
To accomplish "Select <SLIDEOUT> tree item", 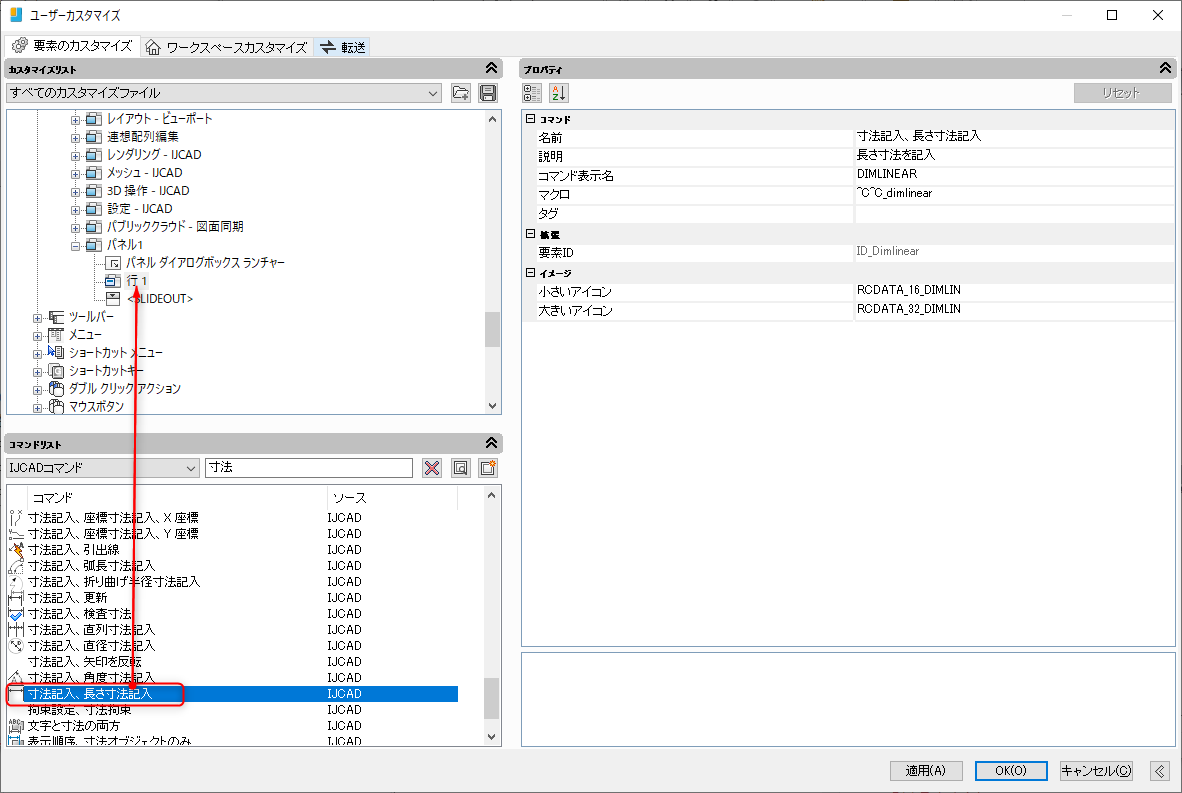I will (160, 299).
